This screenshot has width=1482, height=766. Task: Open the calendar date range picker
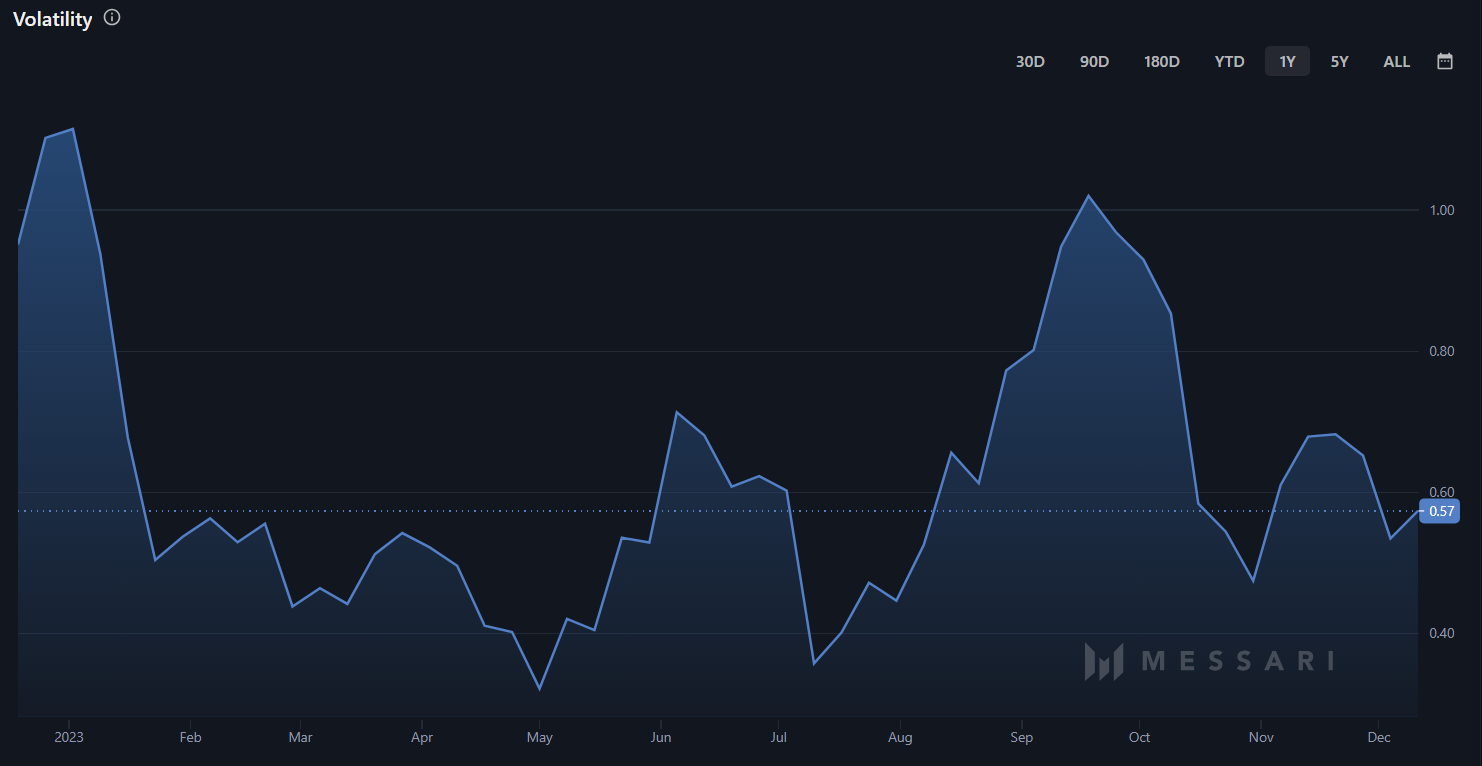(x=1445, y=61)
